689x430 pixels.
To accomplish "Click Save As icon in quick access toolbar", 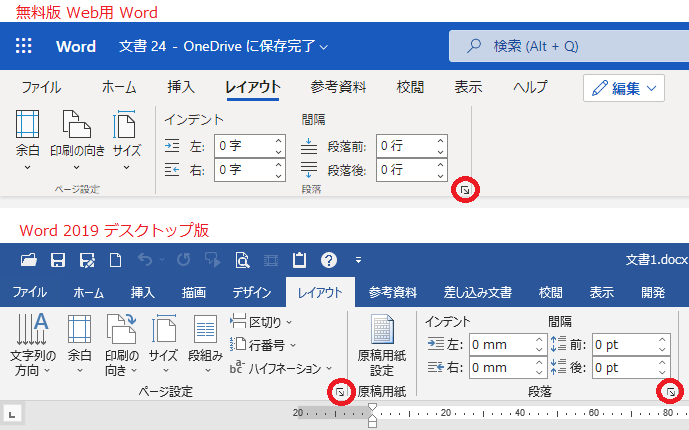I will coord(87,260).
